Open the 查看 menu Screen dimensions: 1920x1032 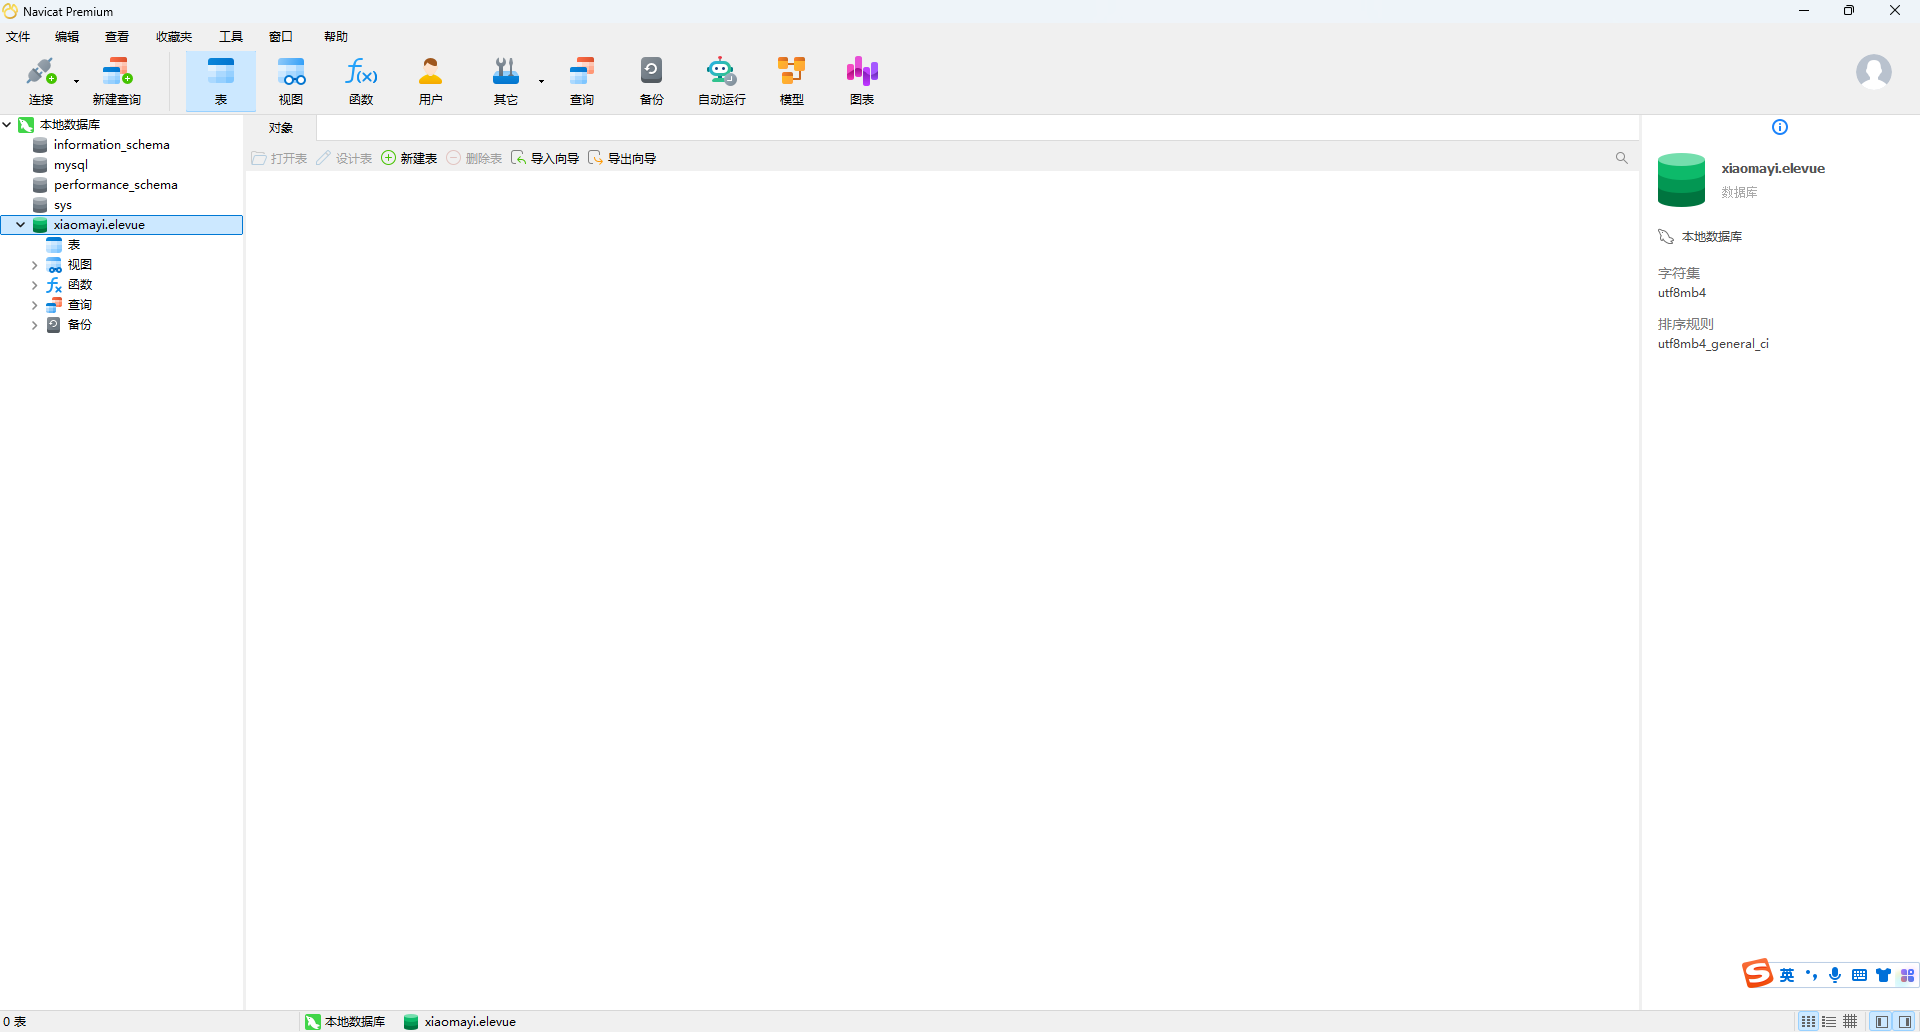pyautogui.click(x=117, y=37)
